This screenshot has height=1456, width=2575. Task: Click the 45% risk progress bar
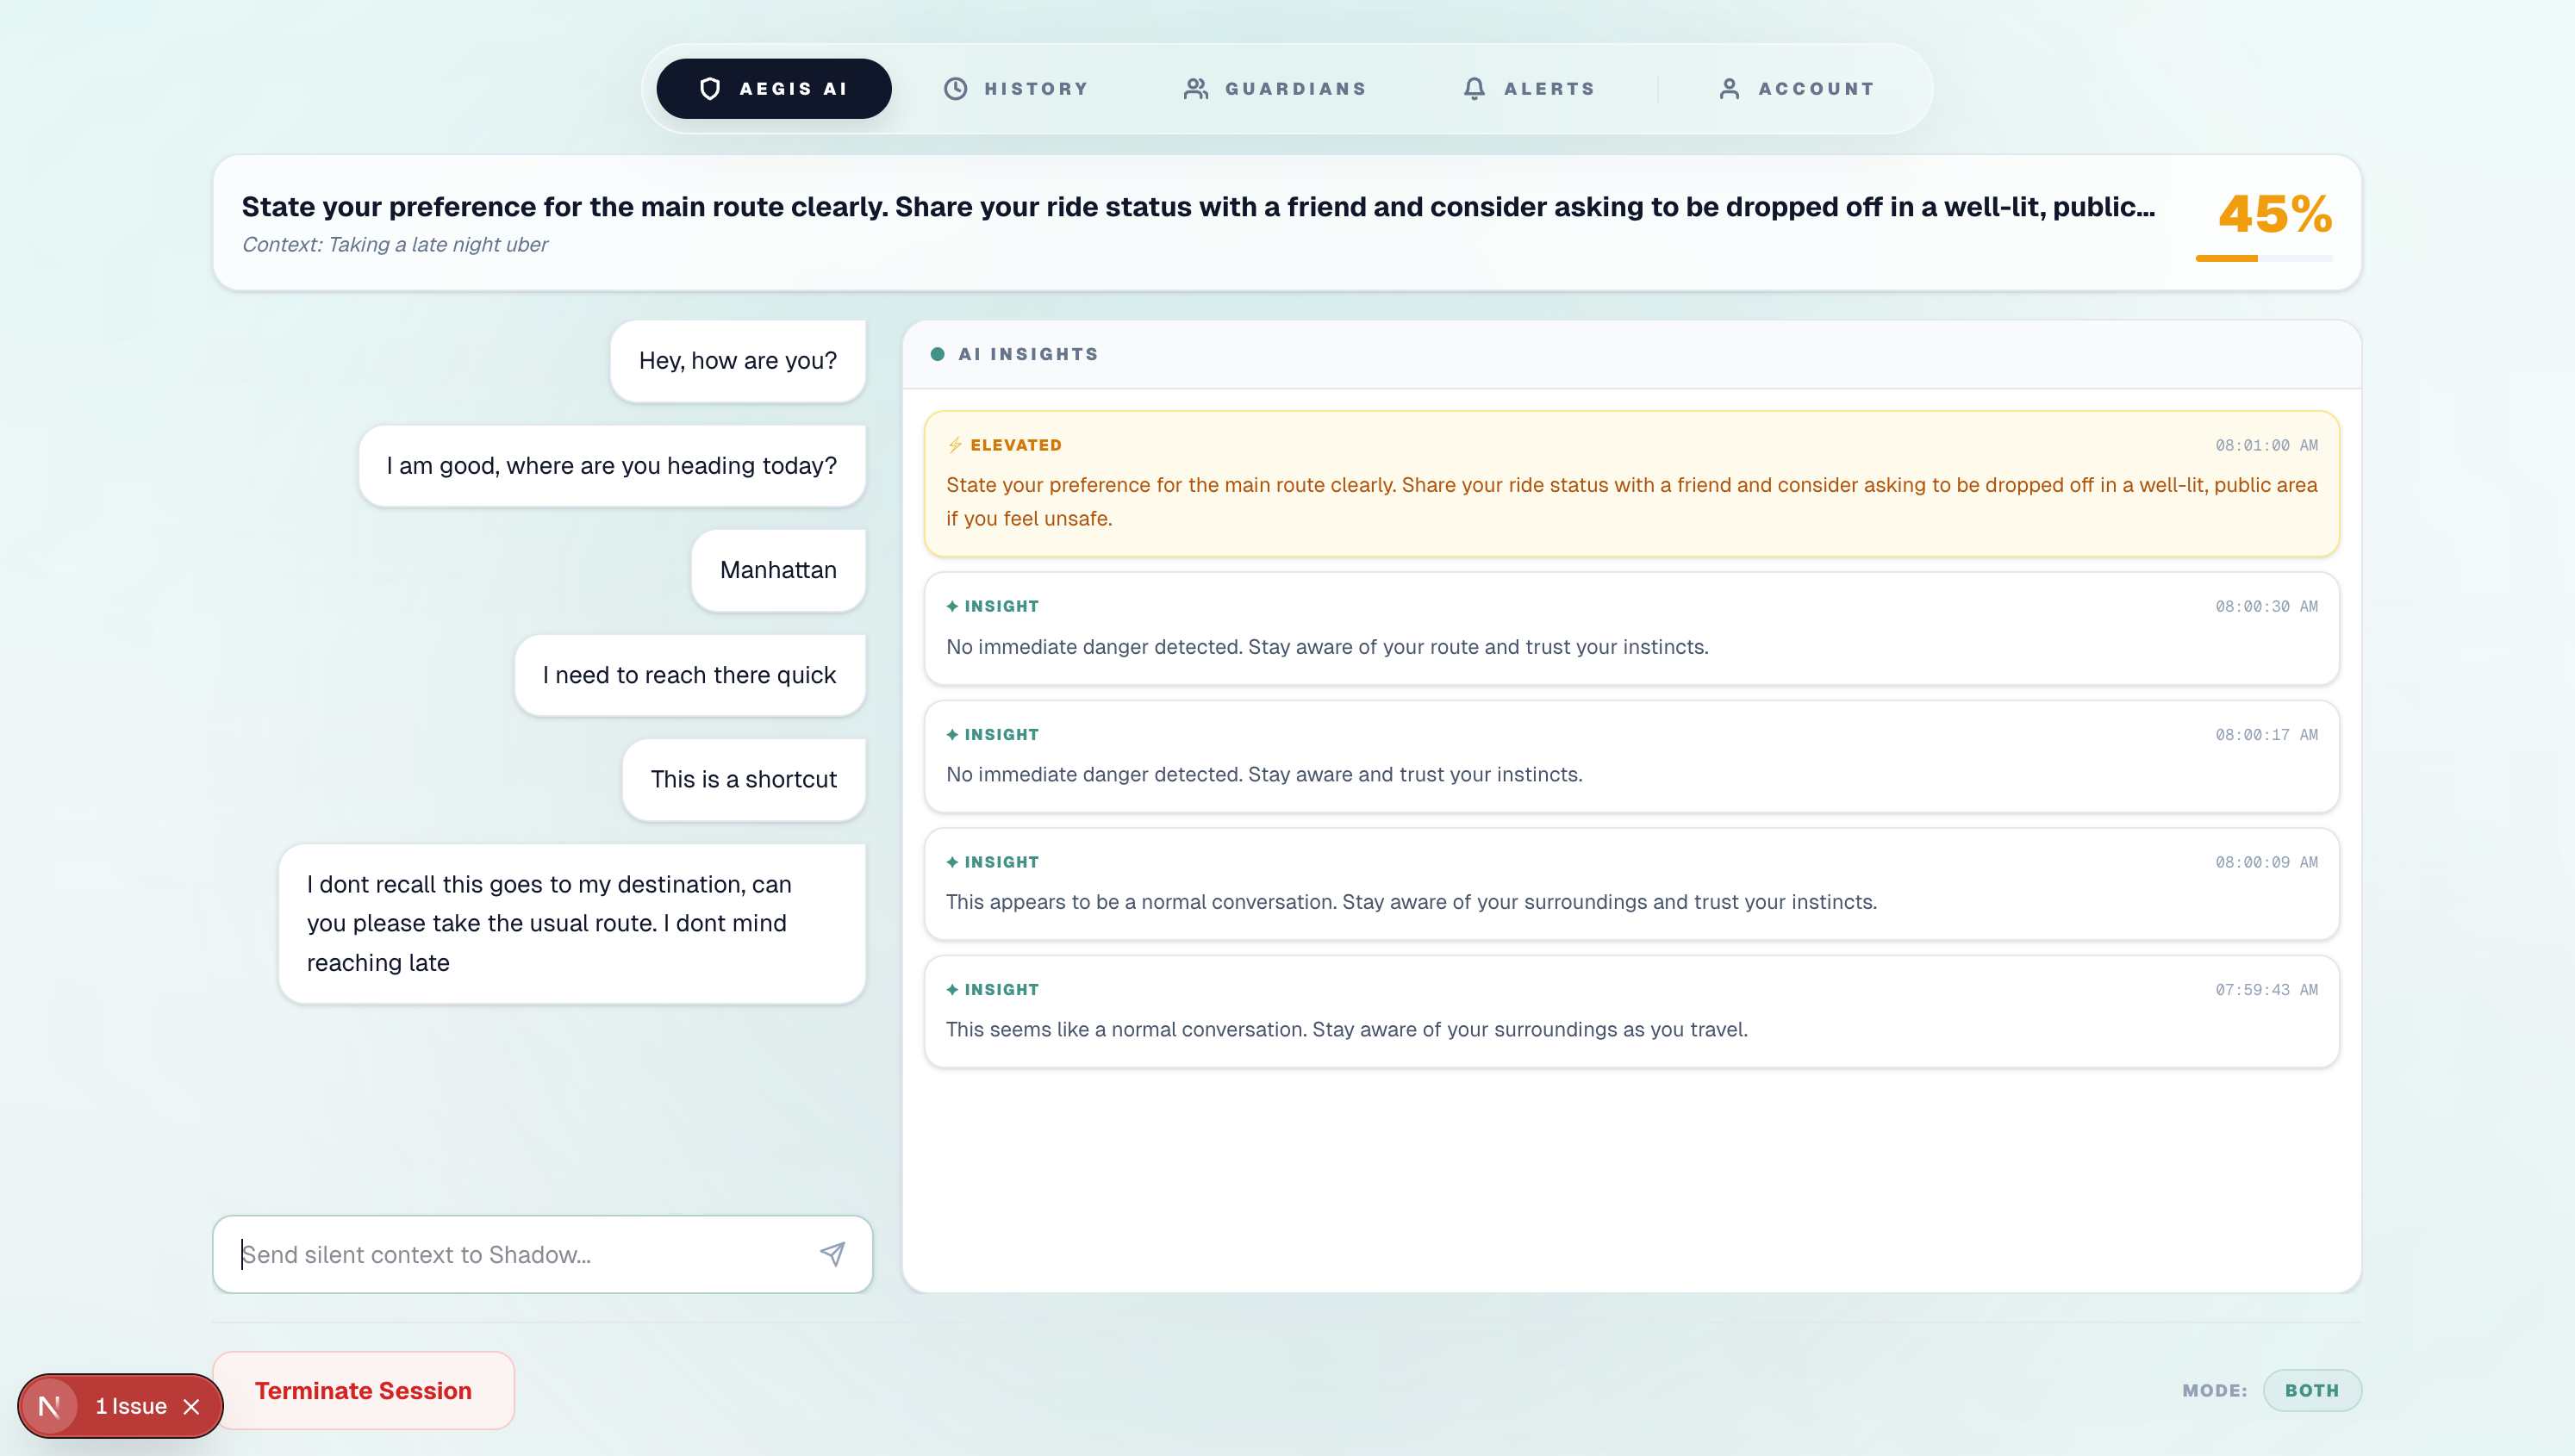click(2263, 258)
